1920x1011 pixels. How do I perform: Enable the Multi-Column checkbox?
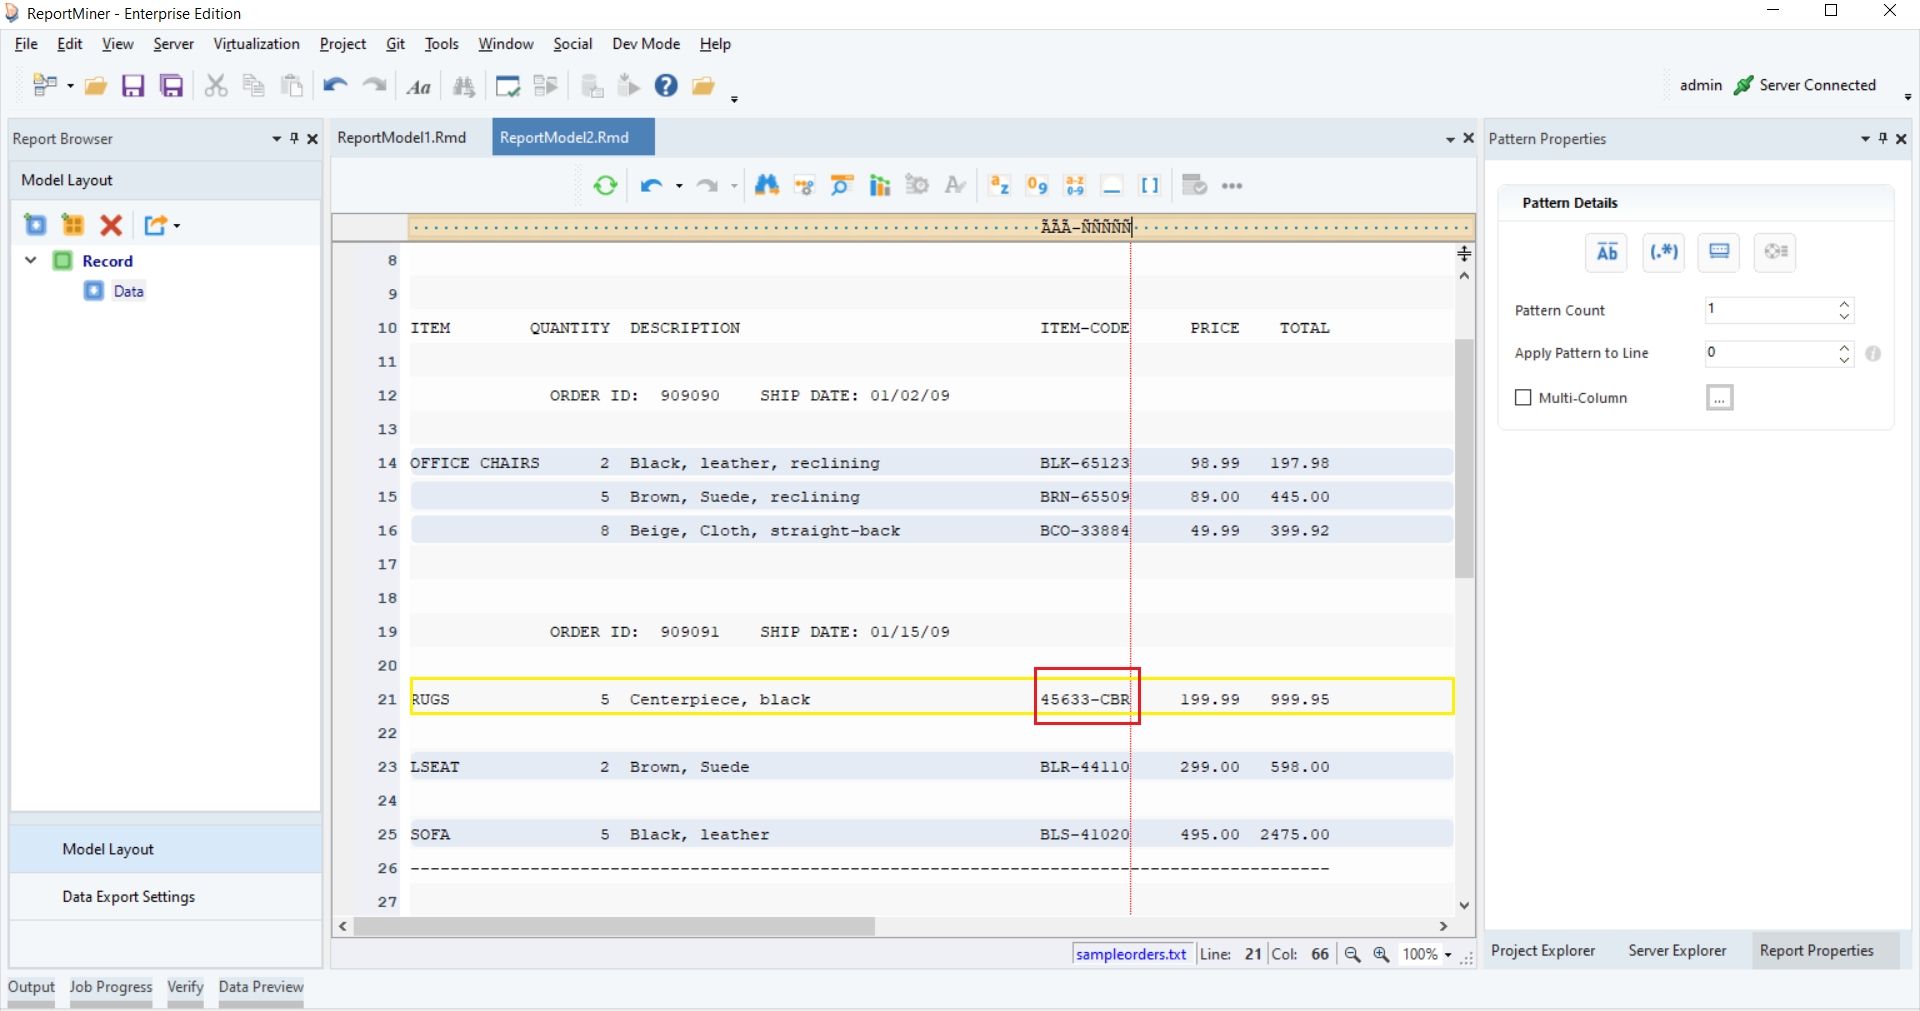(1523, 398)
